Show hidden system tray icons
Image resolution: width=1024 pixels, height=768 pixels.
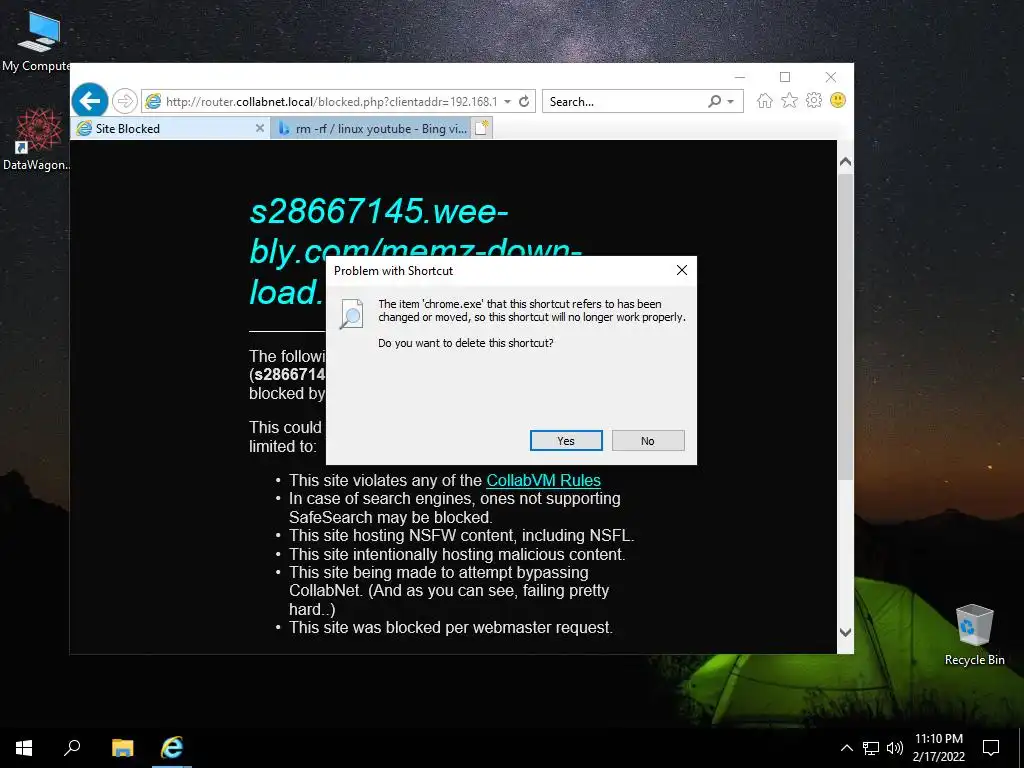click(x=846, y=748)
